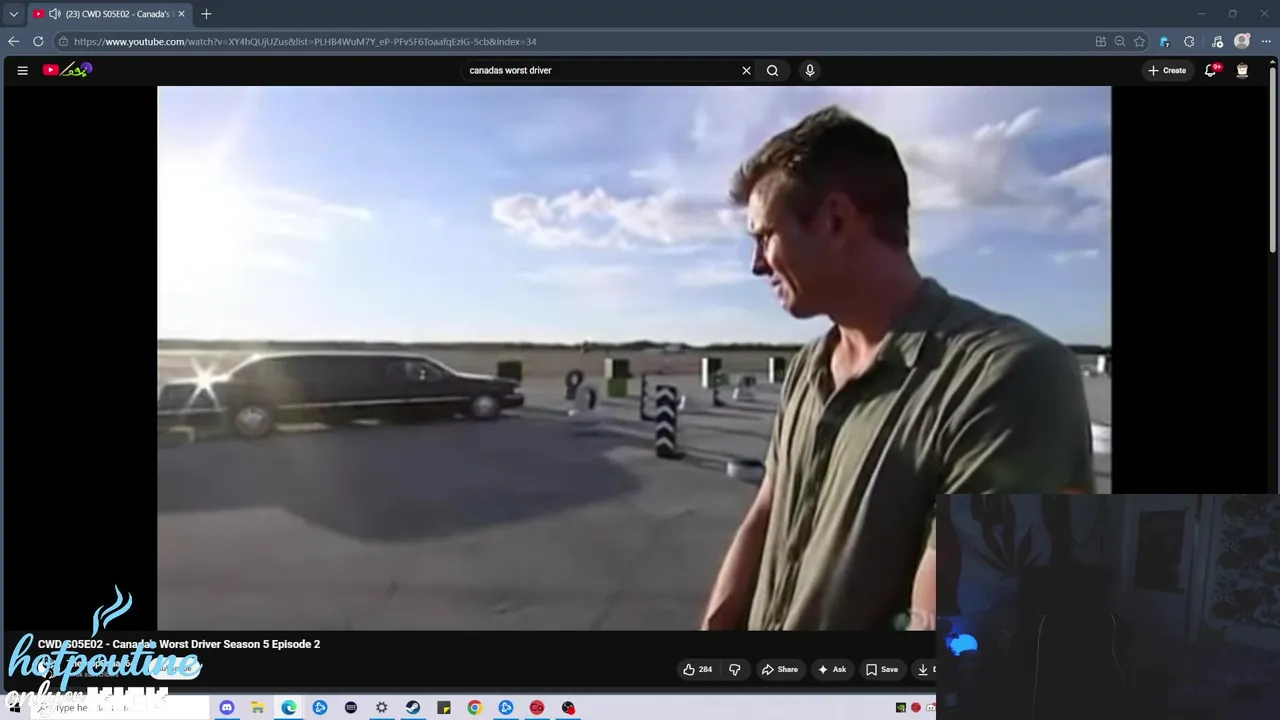The width and height of the screenshot is (1280, 720).
Task: Open the YouTube account avatar menu
Action: pyautogui.click(x=1242, y=70)
